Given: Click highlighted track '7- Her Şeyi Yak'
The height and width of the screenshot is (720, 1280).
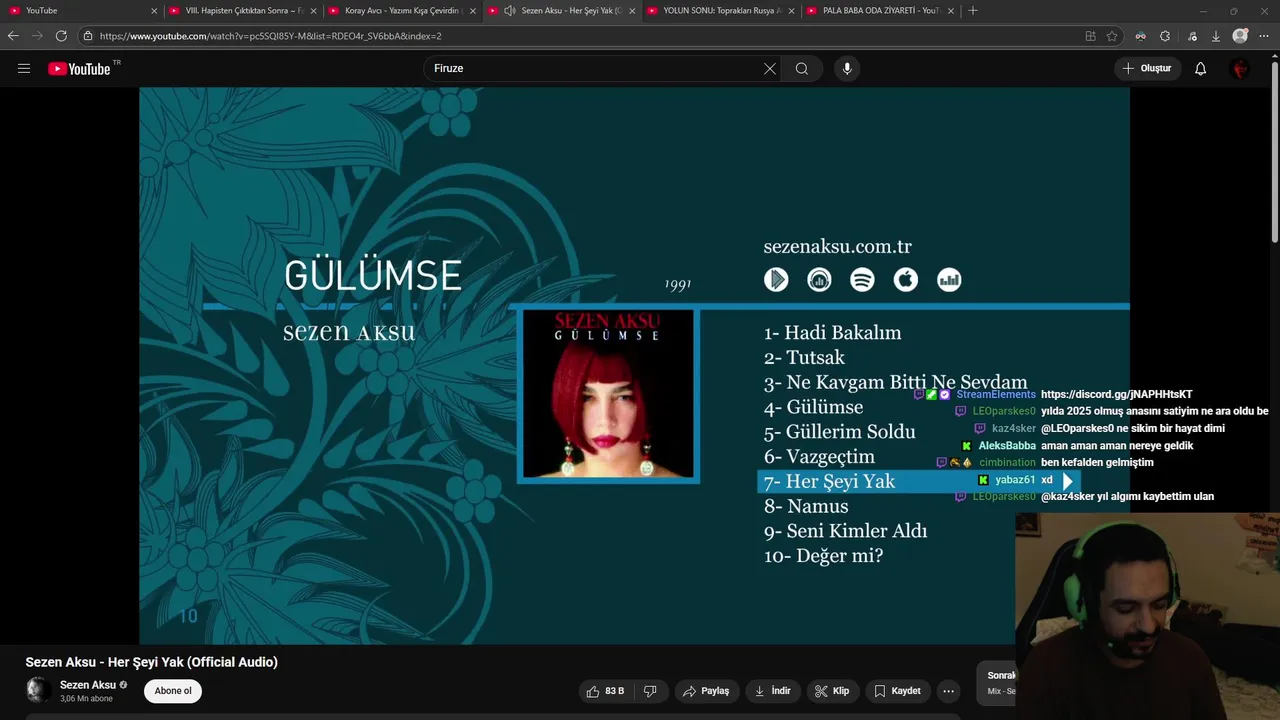Looking at the screenshot, I should 829,482.
